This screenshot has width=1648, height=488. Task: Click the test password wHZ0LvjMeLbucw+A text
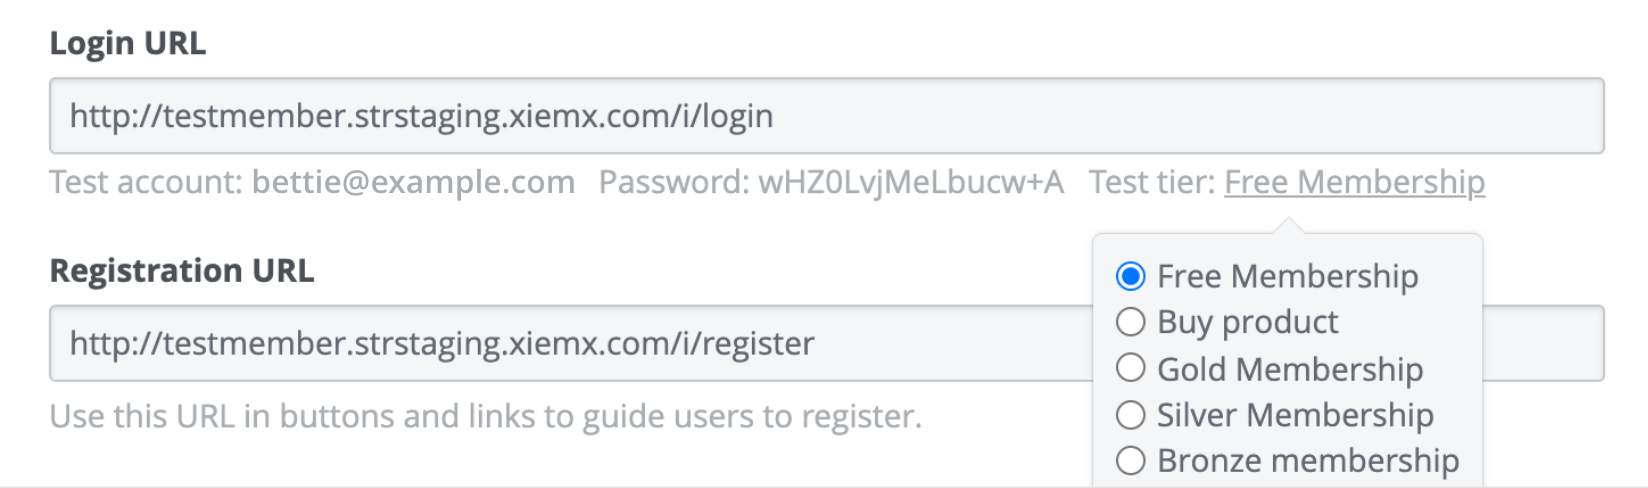tap(911, 183)
